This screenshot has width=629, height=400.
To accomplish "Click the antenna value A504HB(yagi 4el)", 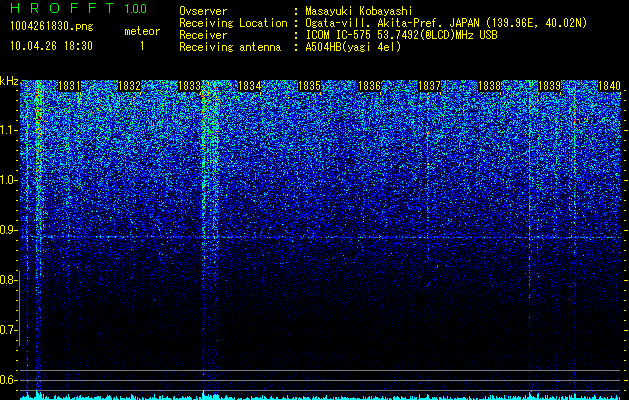I will point(353,47).
